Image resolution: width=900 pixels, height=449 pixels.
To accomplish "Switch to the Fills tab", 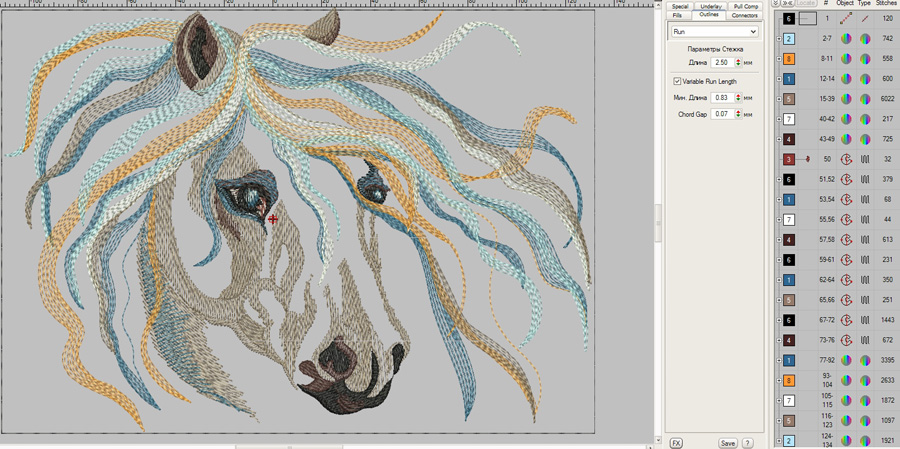I will click(x=678, y=16).
